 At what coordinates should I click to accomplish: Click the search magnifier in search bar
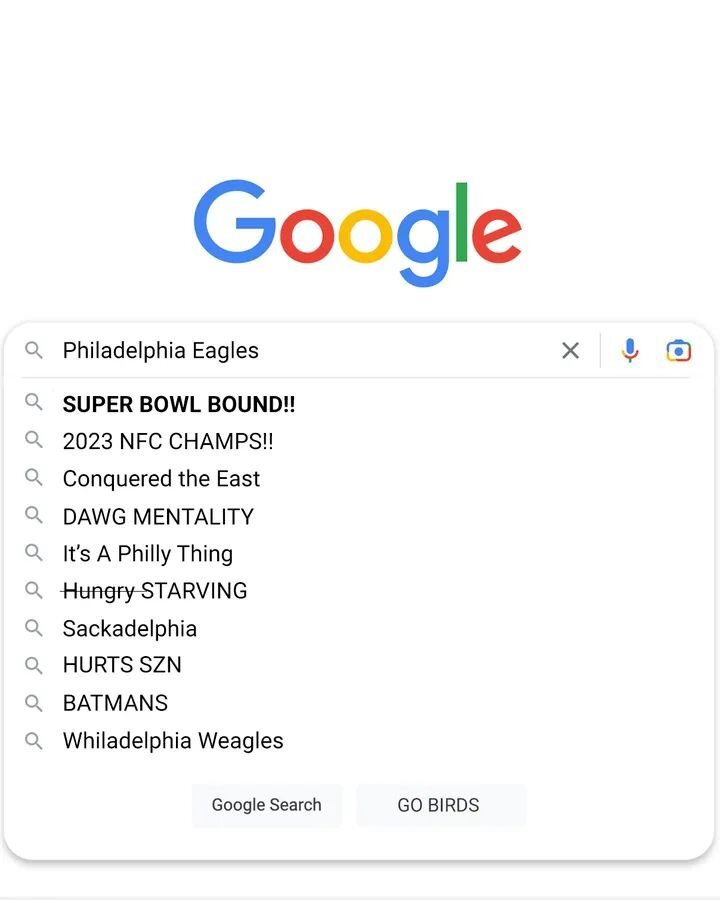(x=34, y=350)
